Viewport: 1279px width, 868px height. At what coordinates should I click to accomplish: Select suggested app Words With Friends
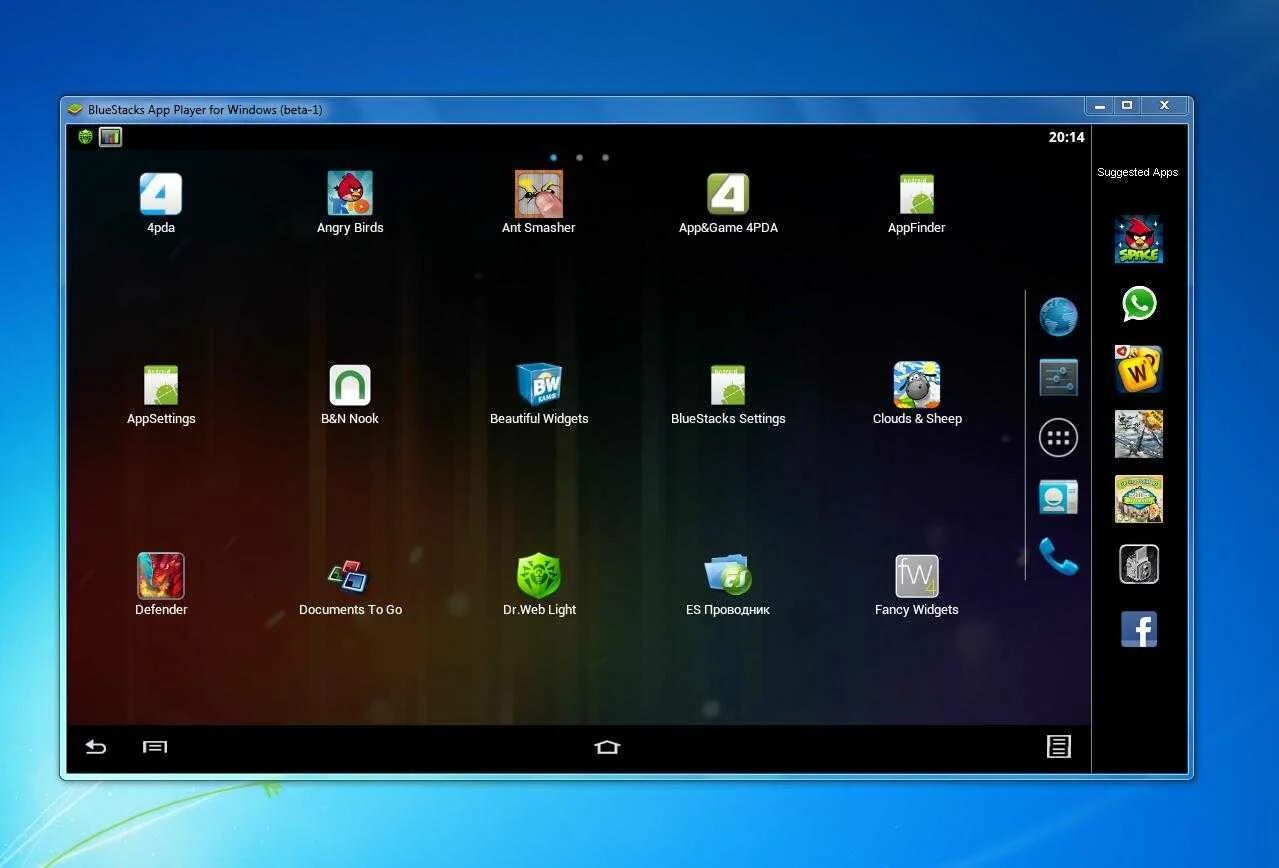pos(1139,369)
